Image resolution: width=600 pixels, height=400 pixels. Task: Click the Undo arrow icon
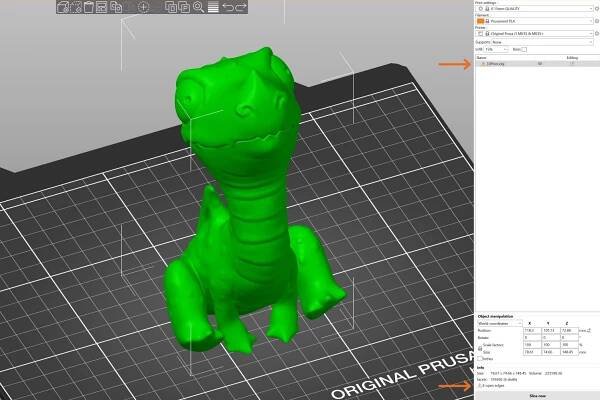pyautogui.click(x=228, y=7)
